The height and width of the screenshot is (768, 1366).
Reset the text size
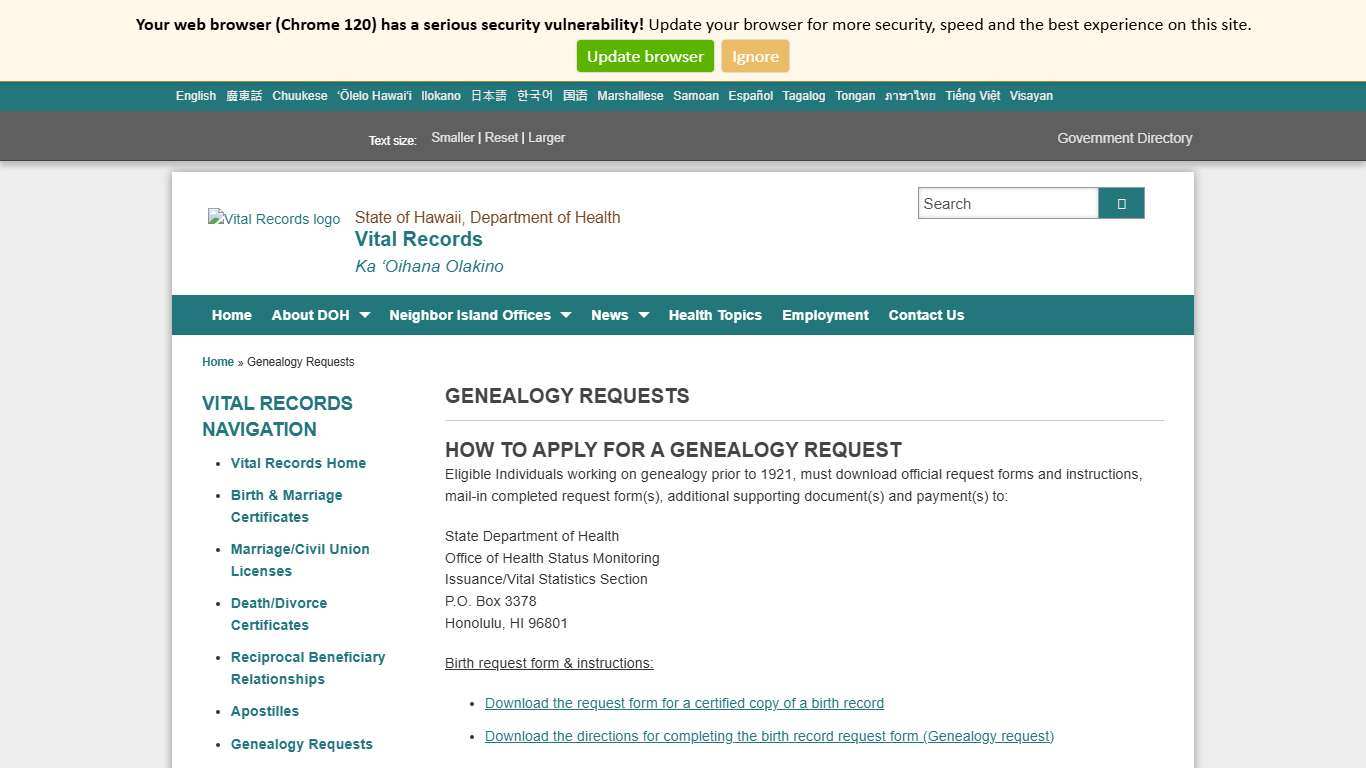click(x=501, y=137)
